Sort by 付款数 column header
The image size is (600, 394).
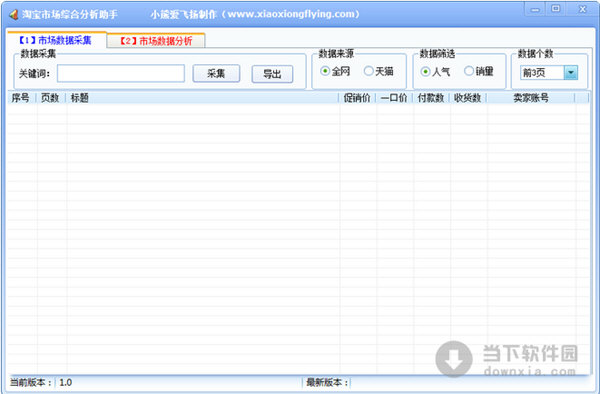pyautogui.click(x=431, y=98)
